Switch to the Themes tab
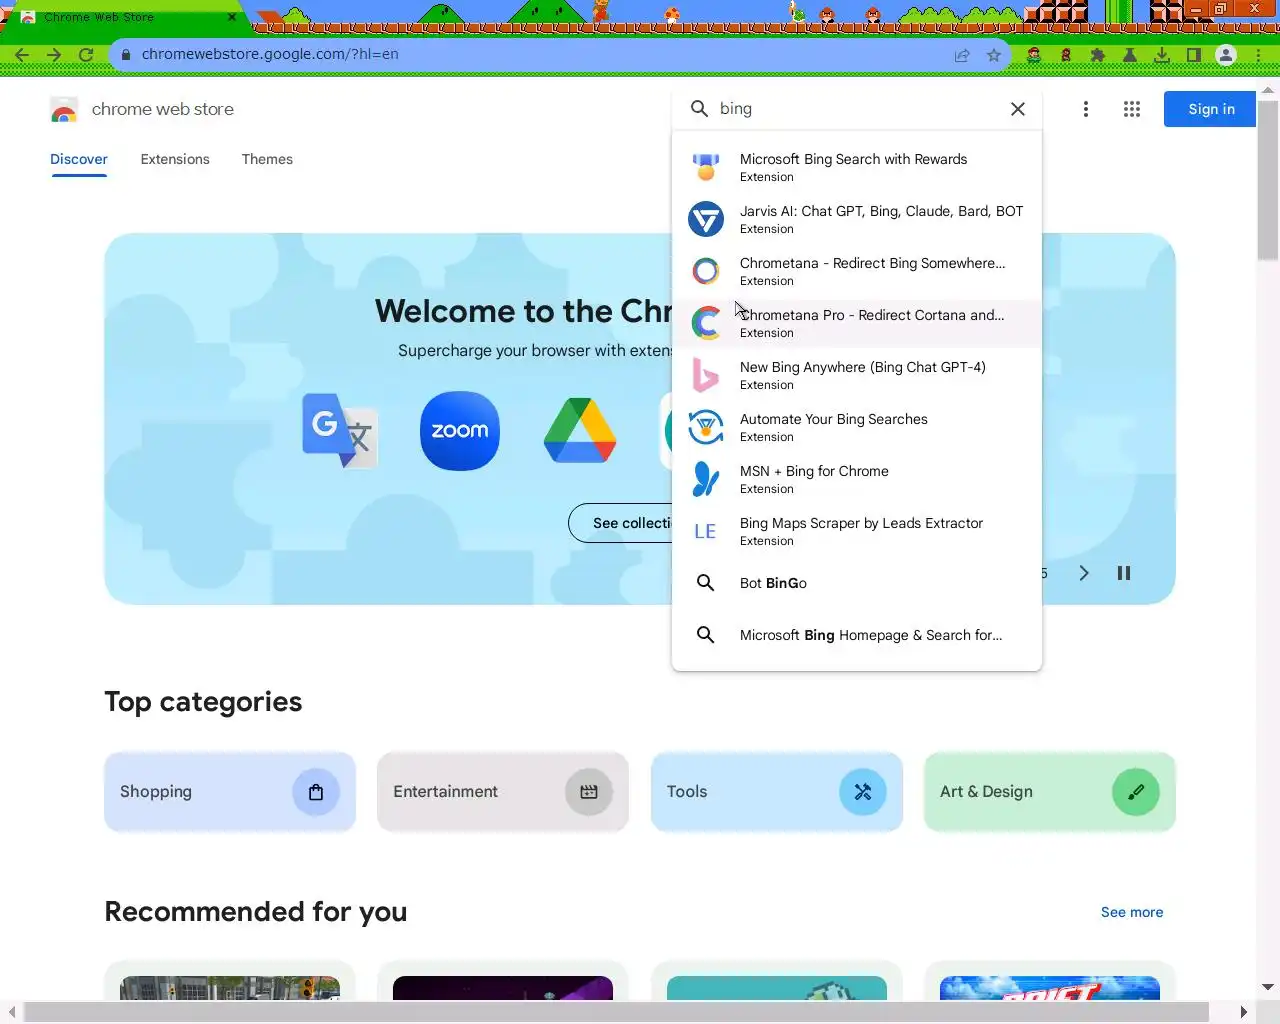The width and height of the screenshot is (1280, 1024). [x=267, y=159]
